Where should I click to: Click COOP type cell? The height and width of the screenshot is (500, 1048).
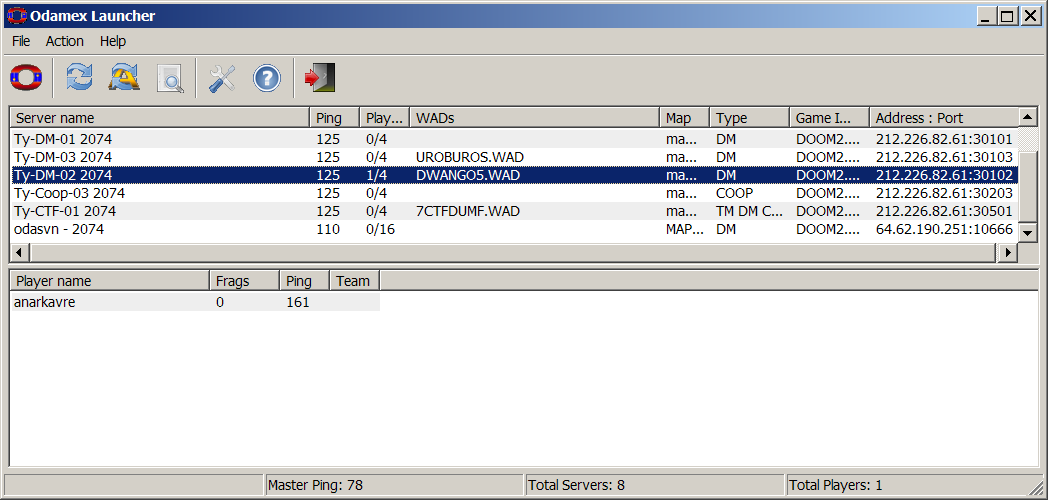(735, 193)
